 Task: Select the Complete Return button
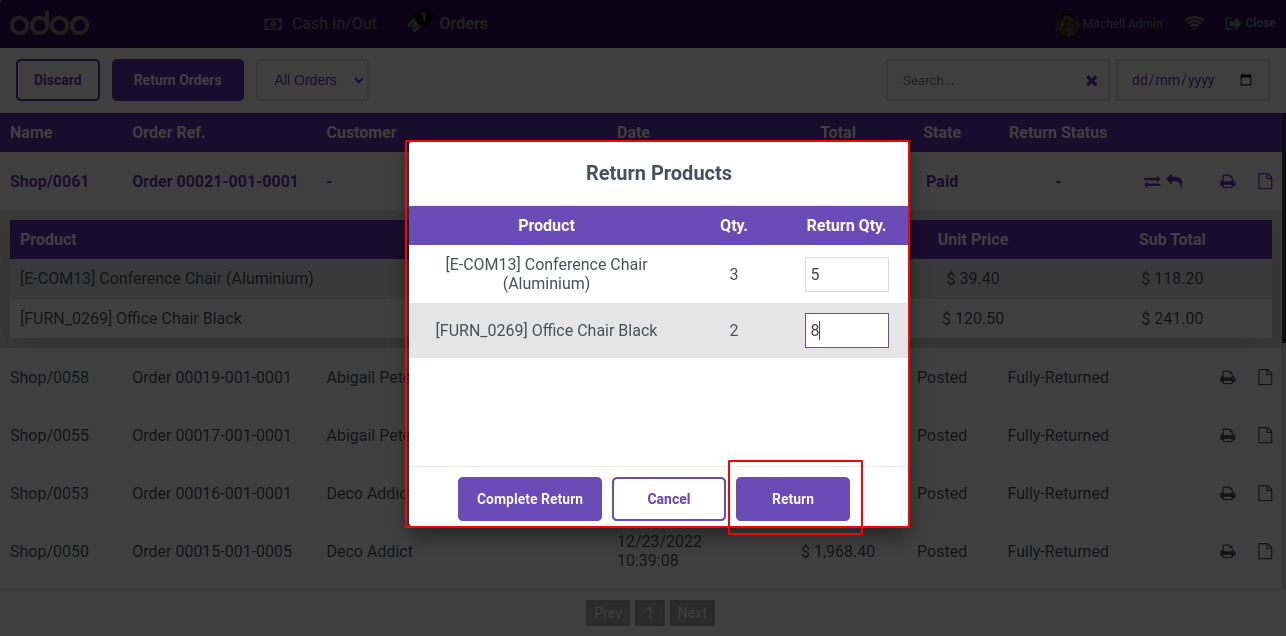[x=530, y=499]
